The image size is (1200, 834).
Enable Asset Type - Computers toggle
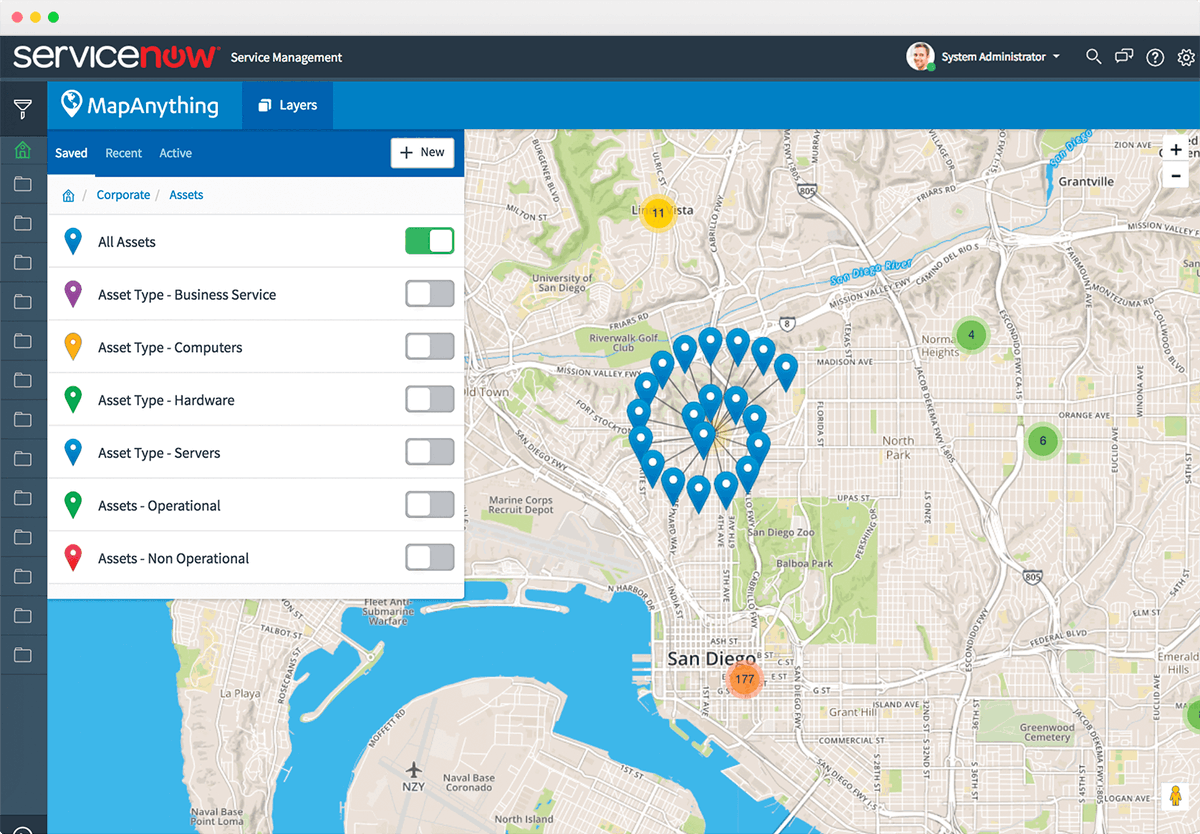click(430, 347)
